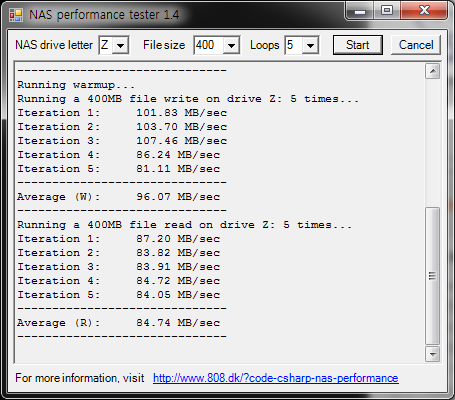Click the 'Running warmup...' line
Viewport: 455px width, 400px height.
tap(76, 85)
